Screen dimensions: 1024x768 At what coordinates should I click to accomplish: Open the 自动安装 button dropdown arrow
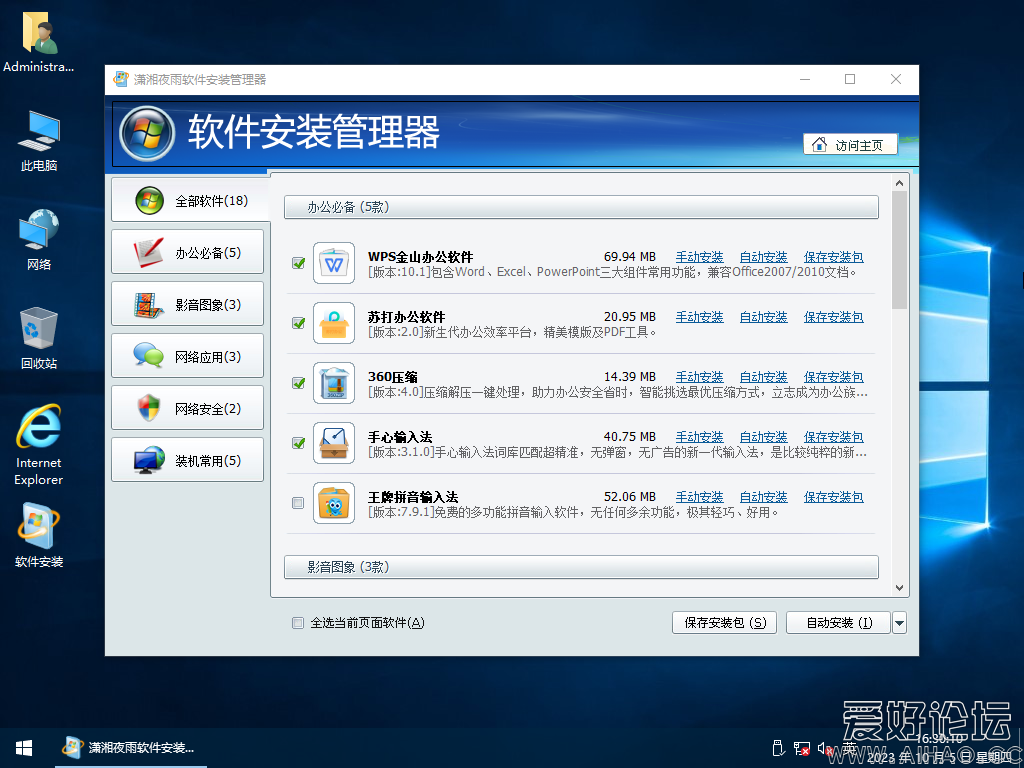(898, 622)
